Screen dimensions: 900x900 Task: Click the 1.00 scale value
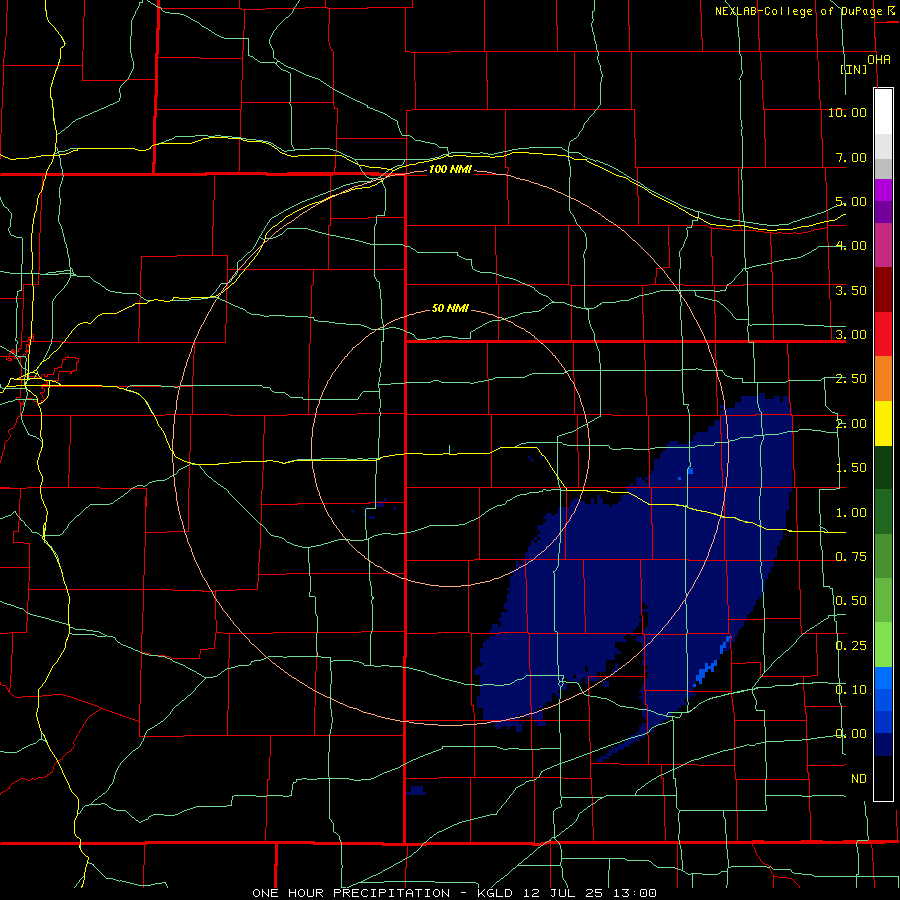coord(851,513)
